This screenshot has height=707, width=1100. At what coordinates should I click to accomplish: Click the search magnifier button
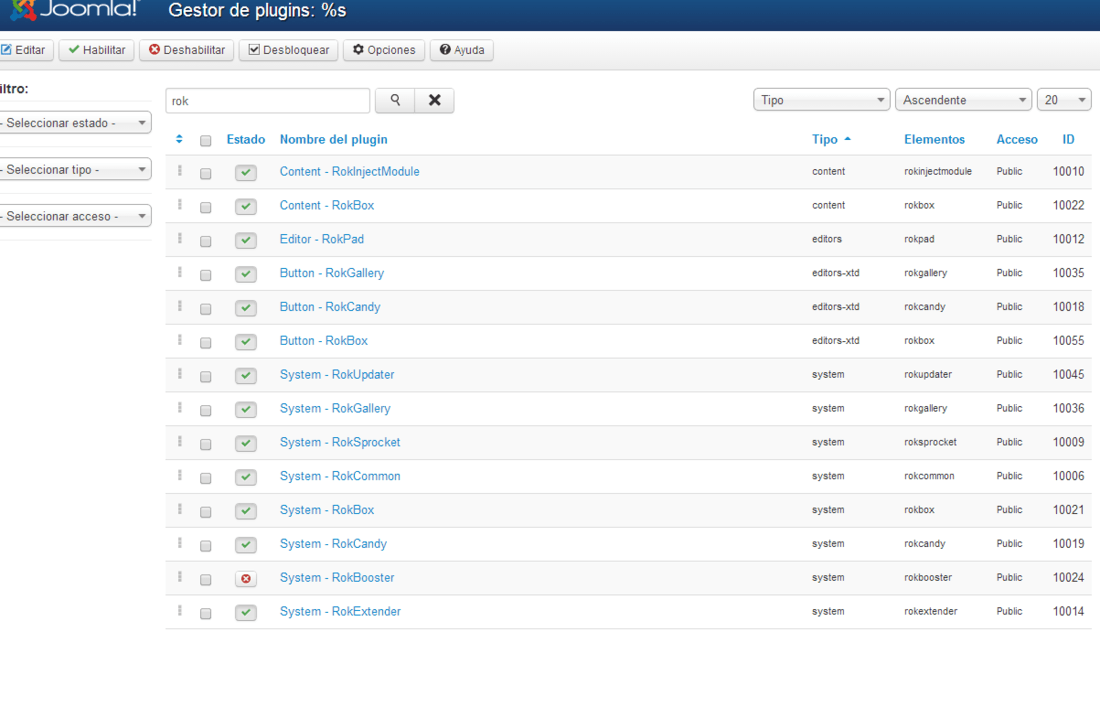395,100
